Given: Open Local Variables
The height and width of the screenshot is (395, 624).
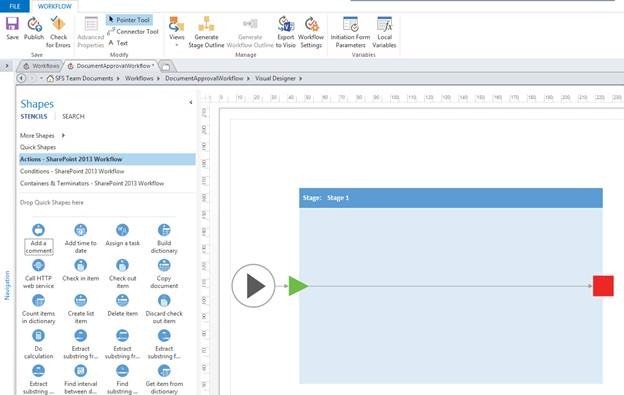Looking at the screenshot, I should [x=384, y=32].
